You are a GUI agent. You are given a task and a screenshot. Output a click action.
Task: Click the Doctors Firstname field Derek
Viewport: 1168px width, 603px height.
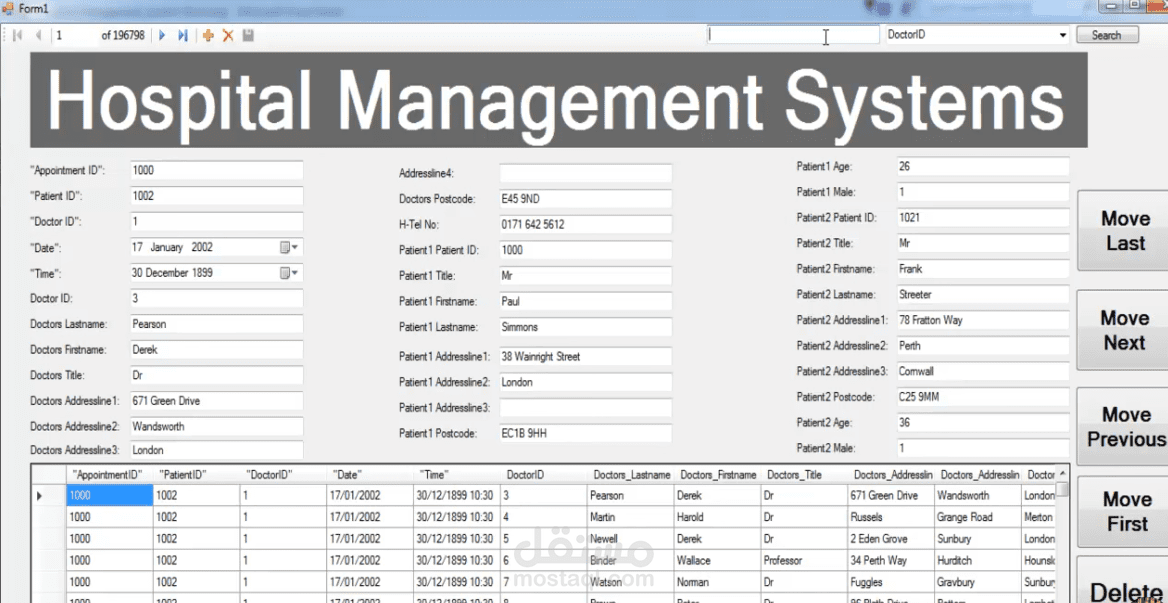coord(217,350)
